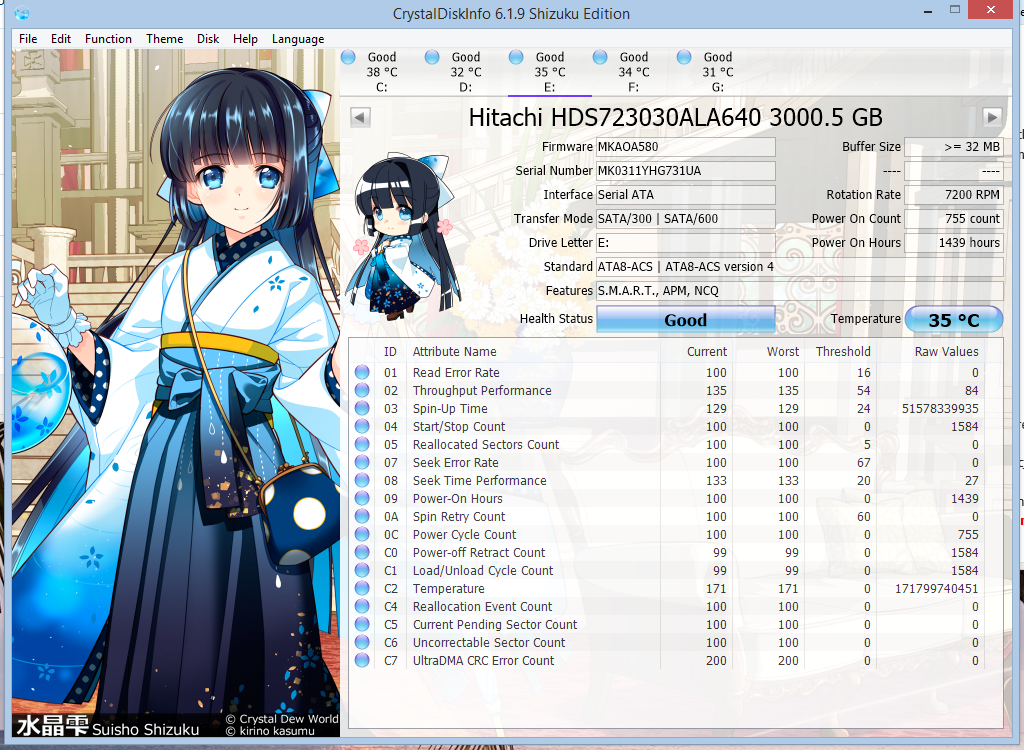1024x750 pixels.
Task: Open the Function menu
Action: click(x=108, y=39)
